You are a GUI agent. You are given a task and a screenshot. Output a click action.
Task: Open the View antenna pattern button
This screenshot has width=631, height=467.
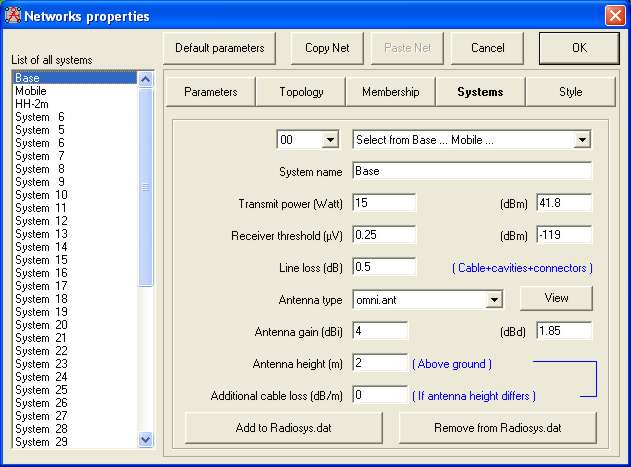click(556, 298)
